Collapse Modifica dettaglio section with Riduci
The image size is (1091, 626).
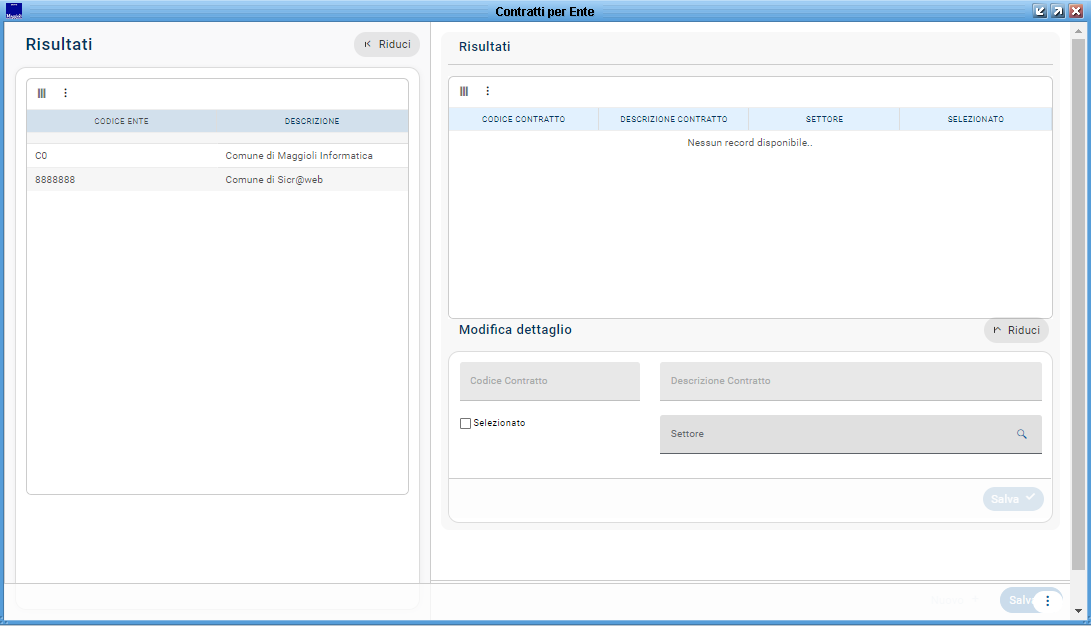(x=1016, y=330)
